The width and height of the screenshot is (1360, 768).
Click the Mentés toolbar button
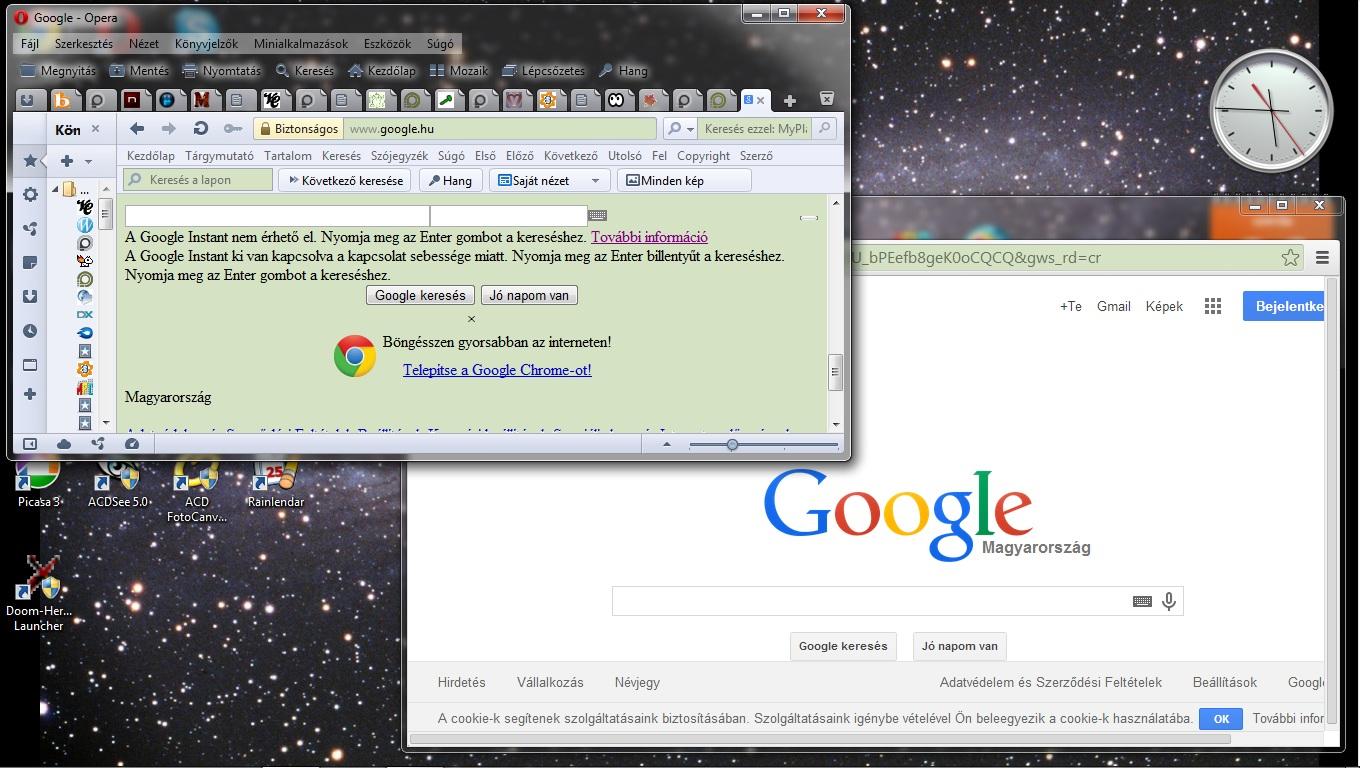[139, 71]
